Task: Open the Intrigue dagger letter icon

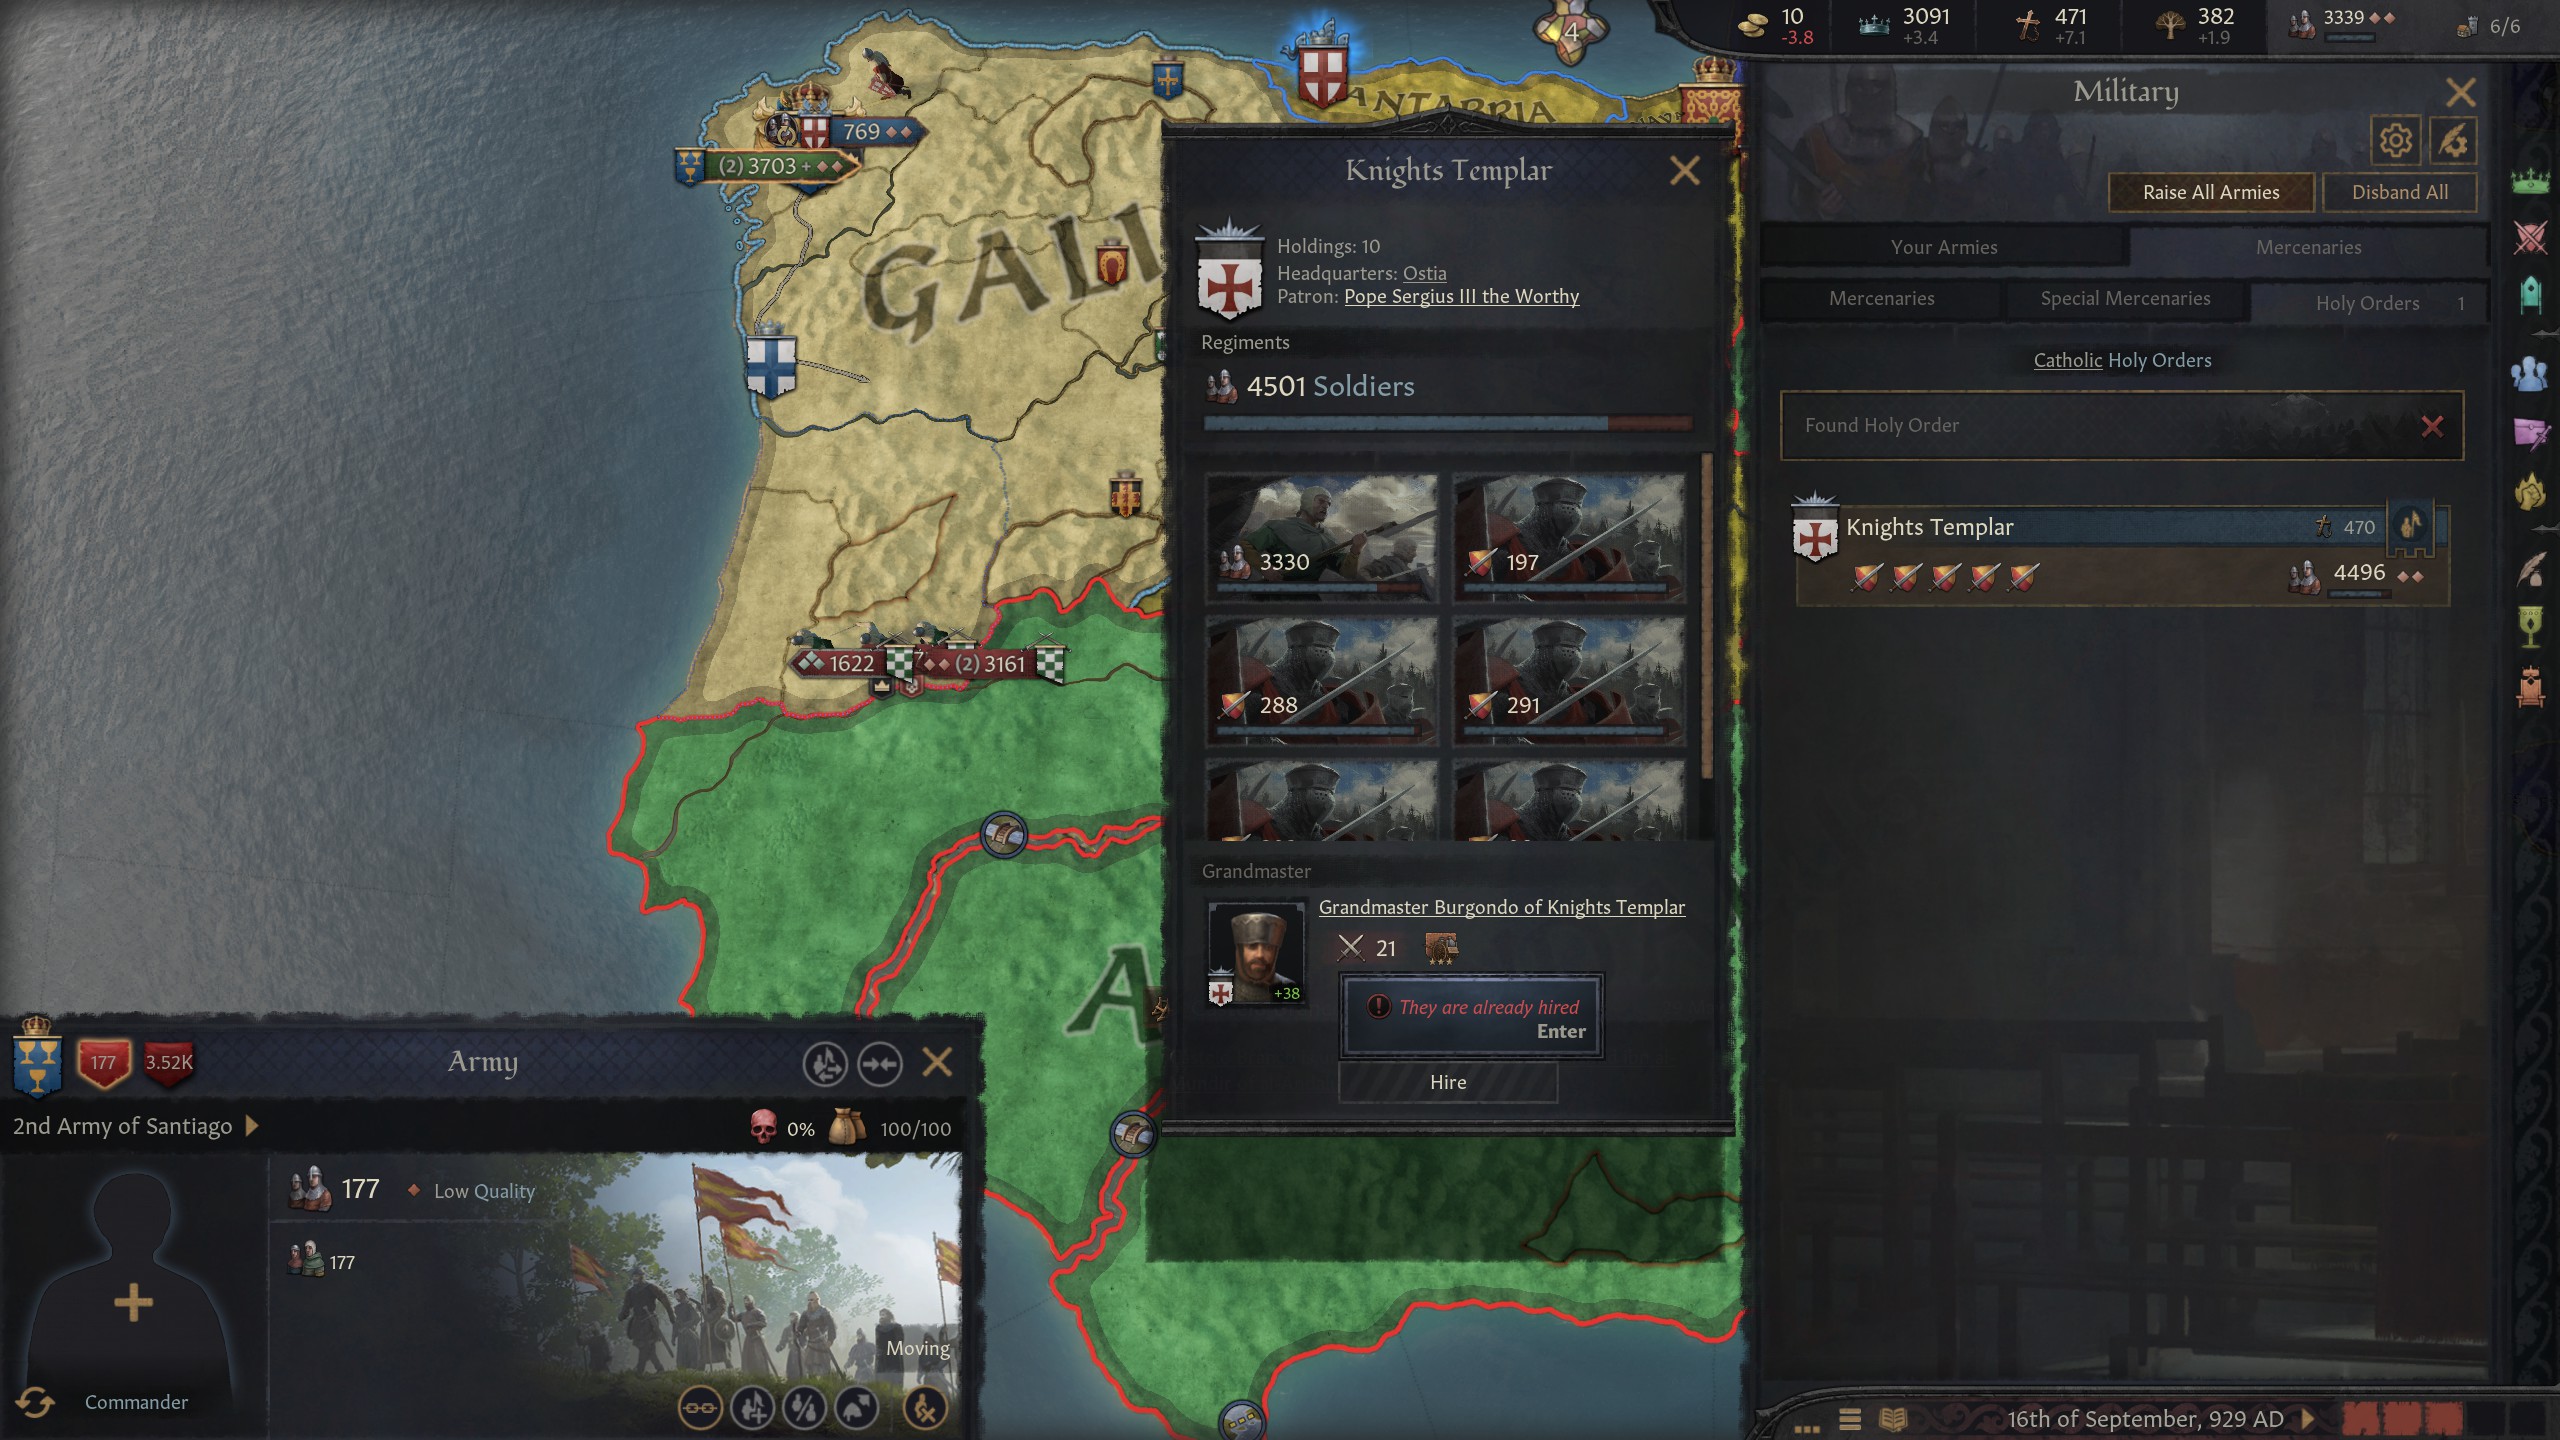Action: tap(2530, 432)
